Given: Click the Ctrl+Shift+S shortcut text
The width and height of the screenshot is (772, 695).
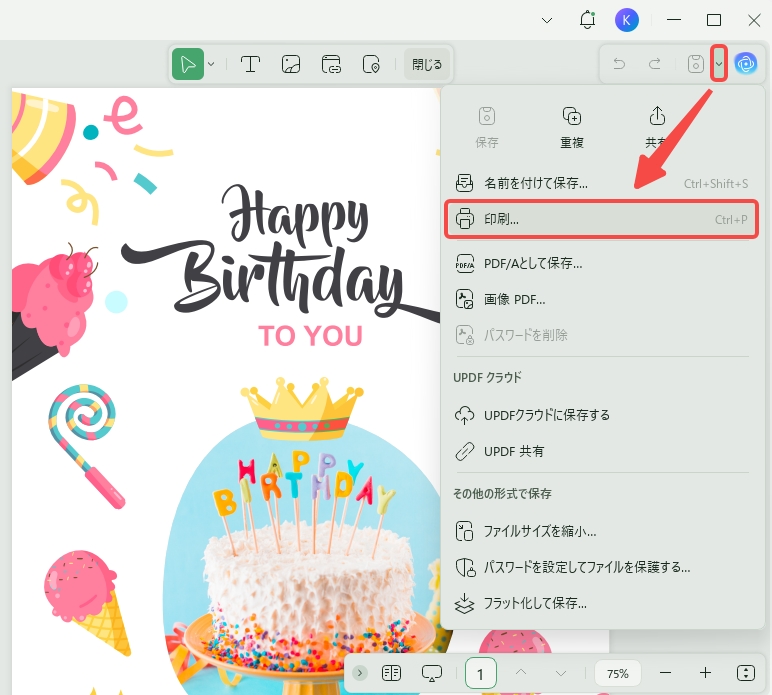Looking at the screenshot, I should (x=715, y=184).
